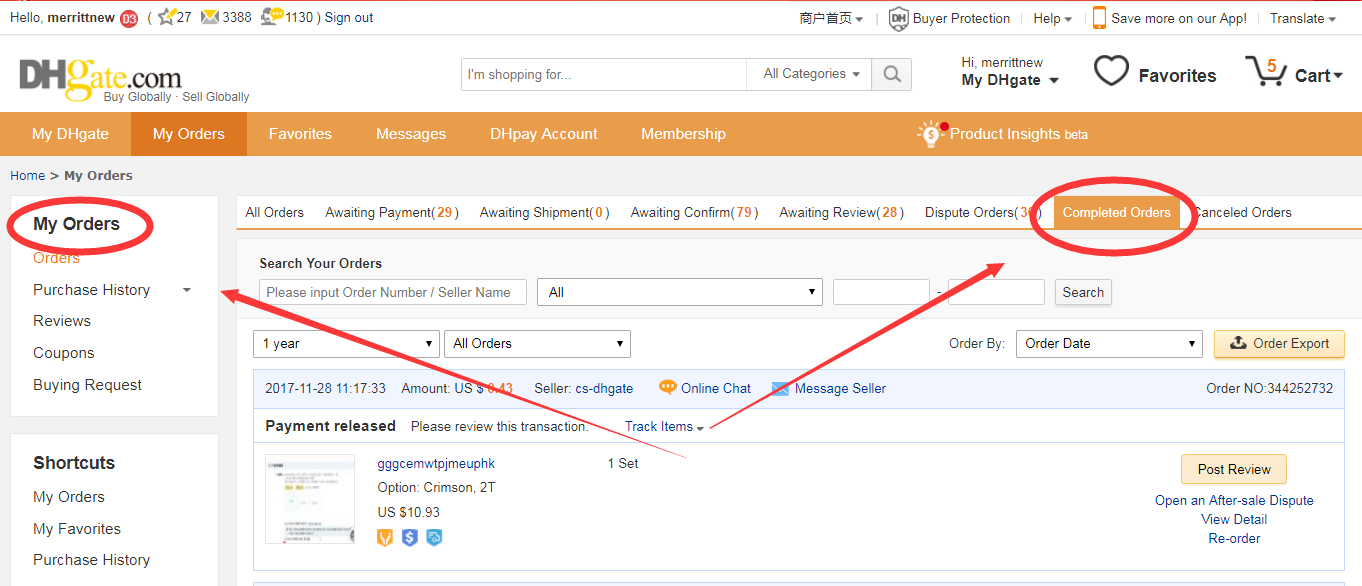1362x586 pixels.
Task: Expand Purchase History arrow in the My Orders sidebar
Action: coord(186,290)
